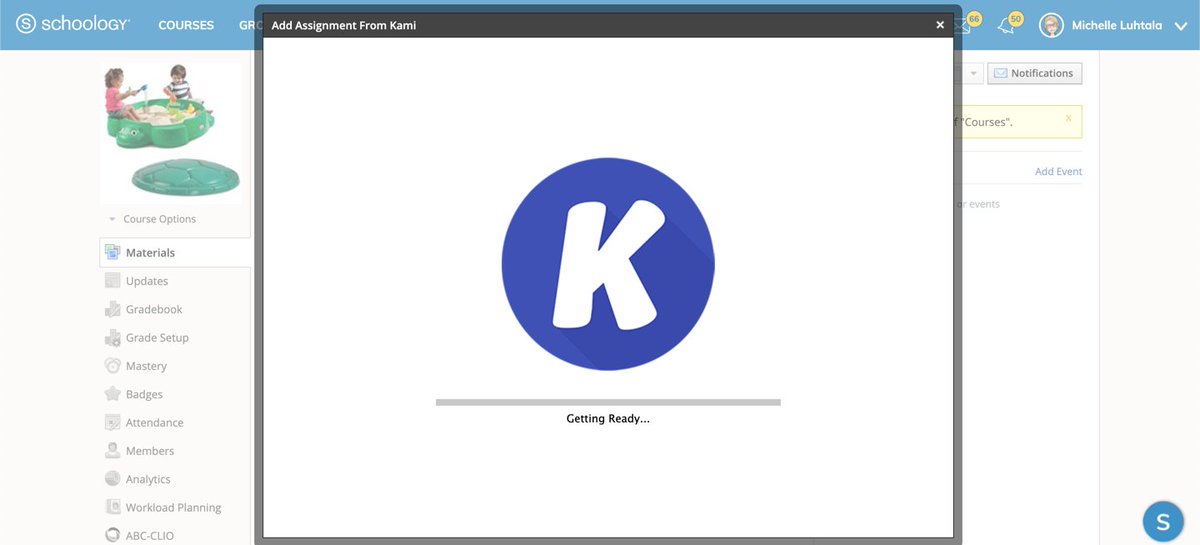Viewport: 1200px width, 545px height.
Task: Click the Updates icon
Action: click(113, 281)
